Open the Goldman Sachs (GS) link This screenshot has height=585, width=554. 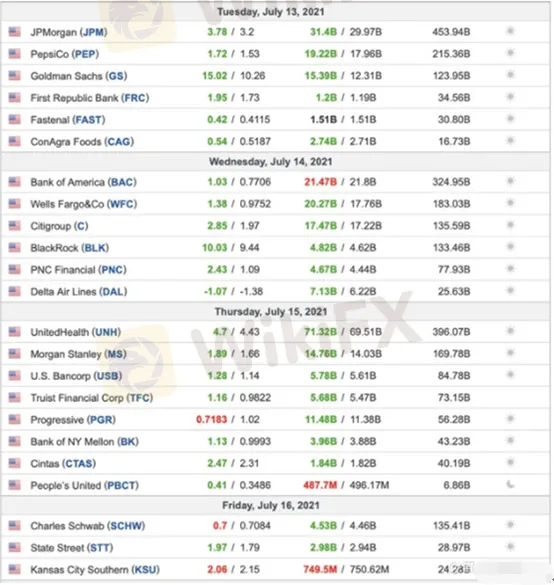tap(79, 76)
